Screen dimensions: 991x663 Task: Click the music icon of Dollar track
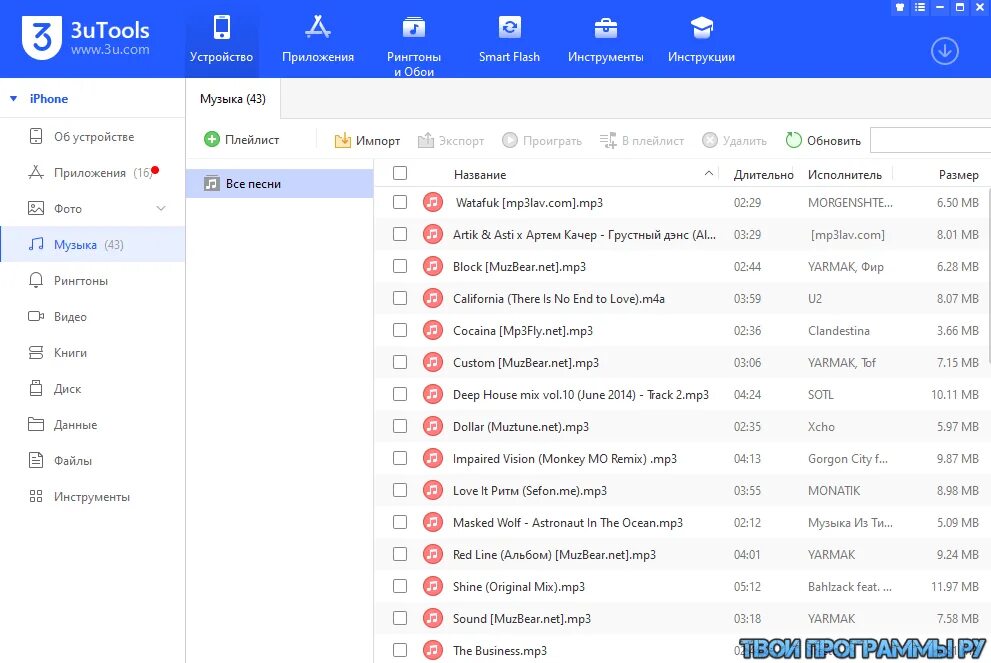tap(432, 426)
